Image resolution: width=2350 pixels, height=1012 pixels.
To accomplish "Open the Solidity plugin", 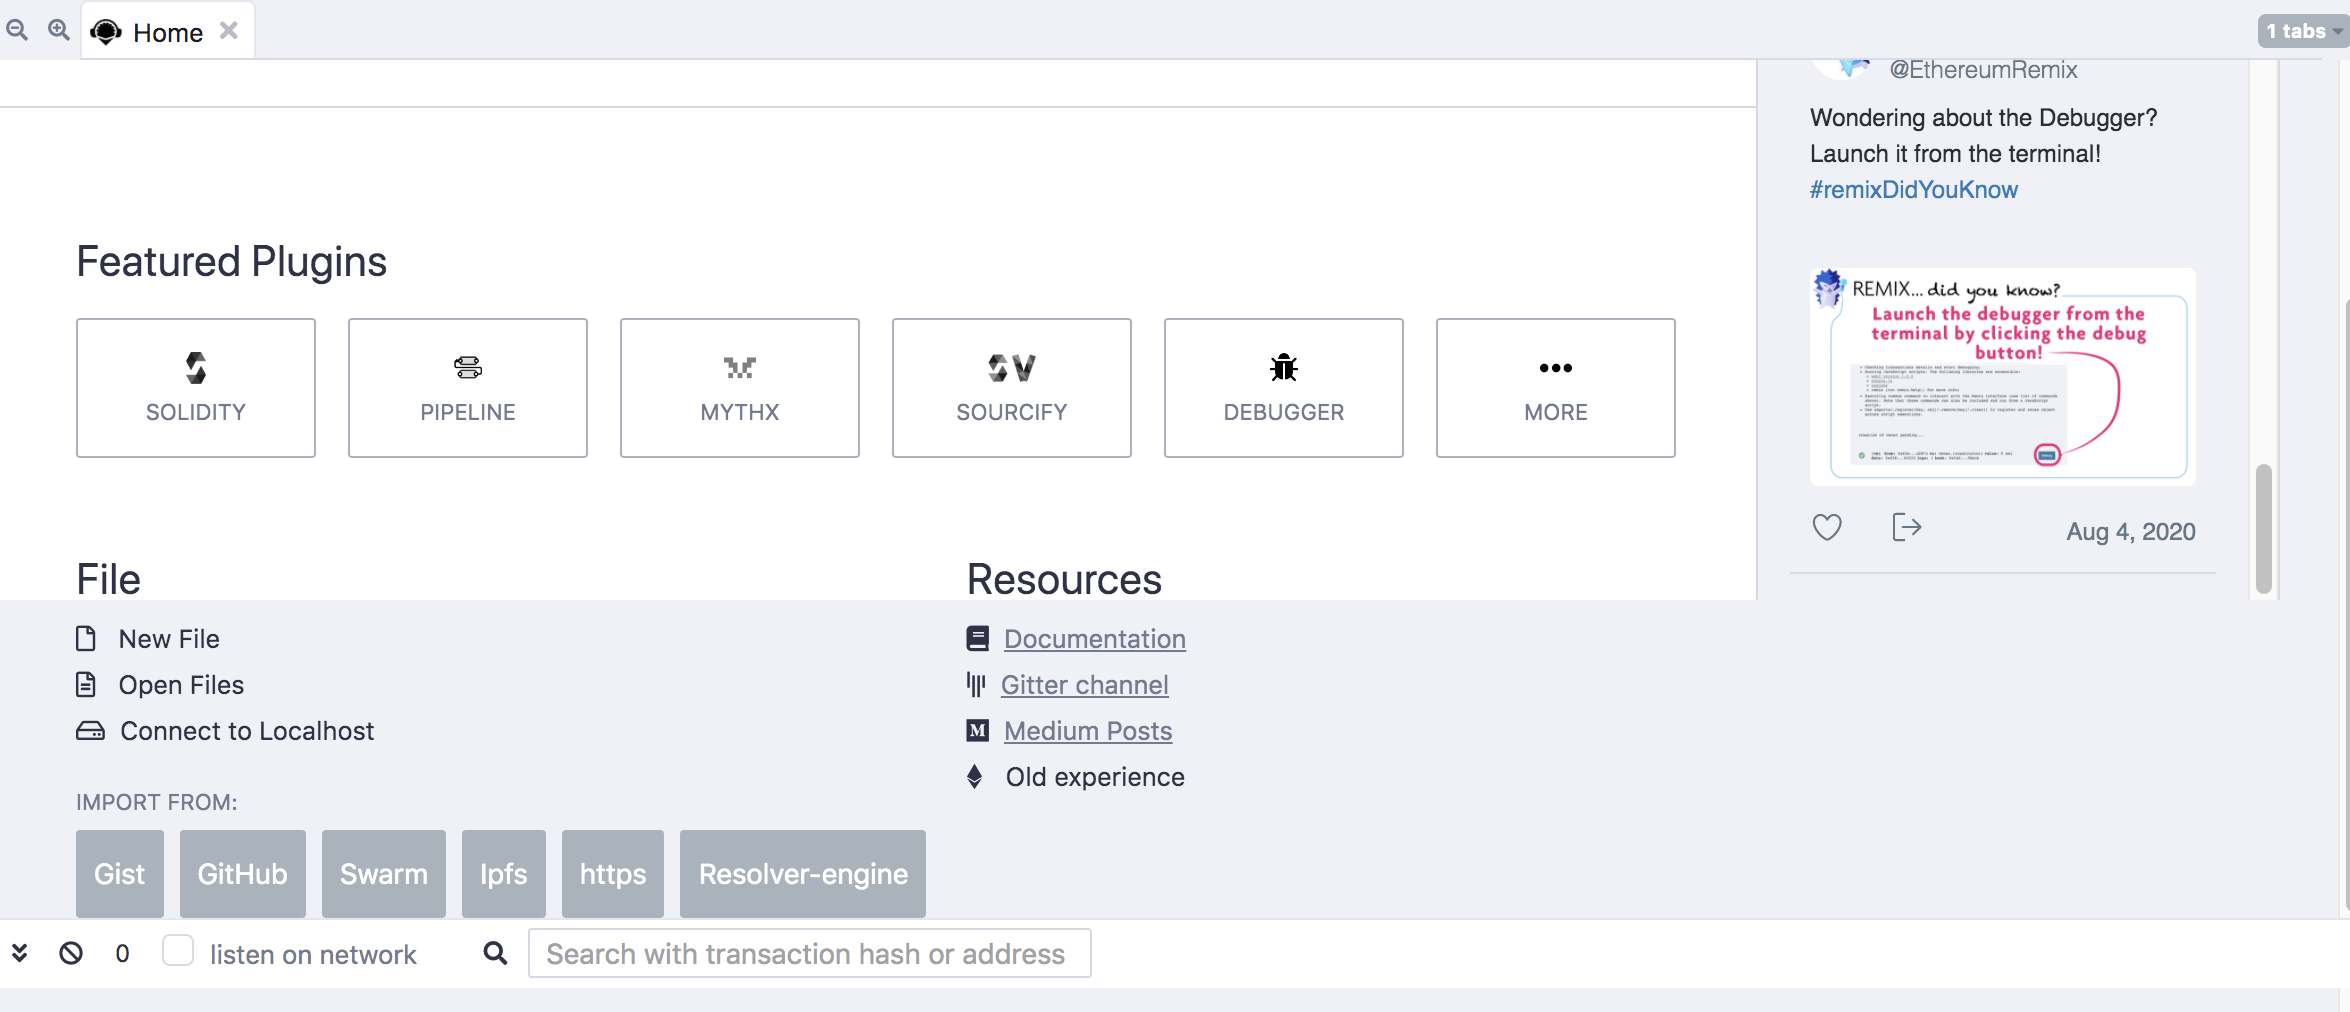I will click(196, 388).
